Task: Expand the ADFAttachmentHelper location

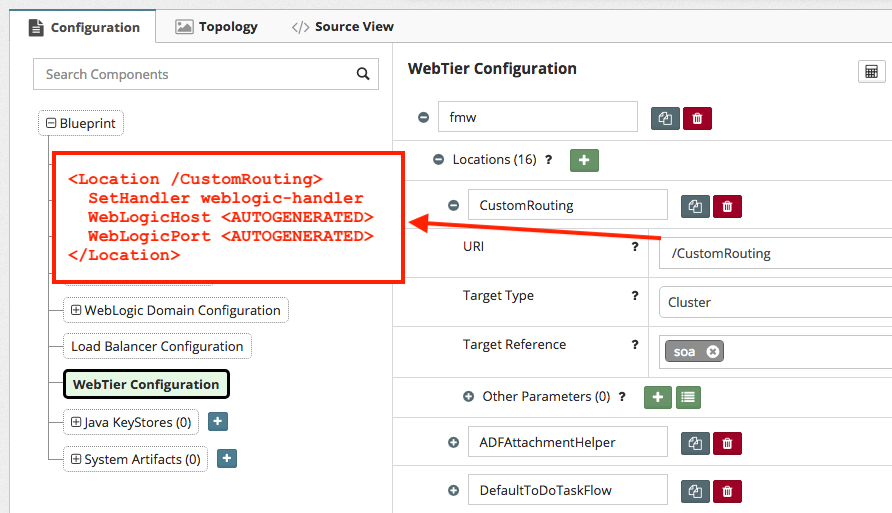Action: pos(453,443)
